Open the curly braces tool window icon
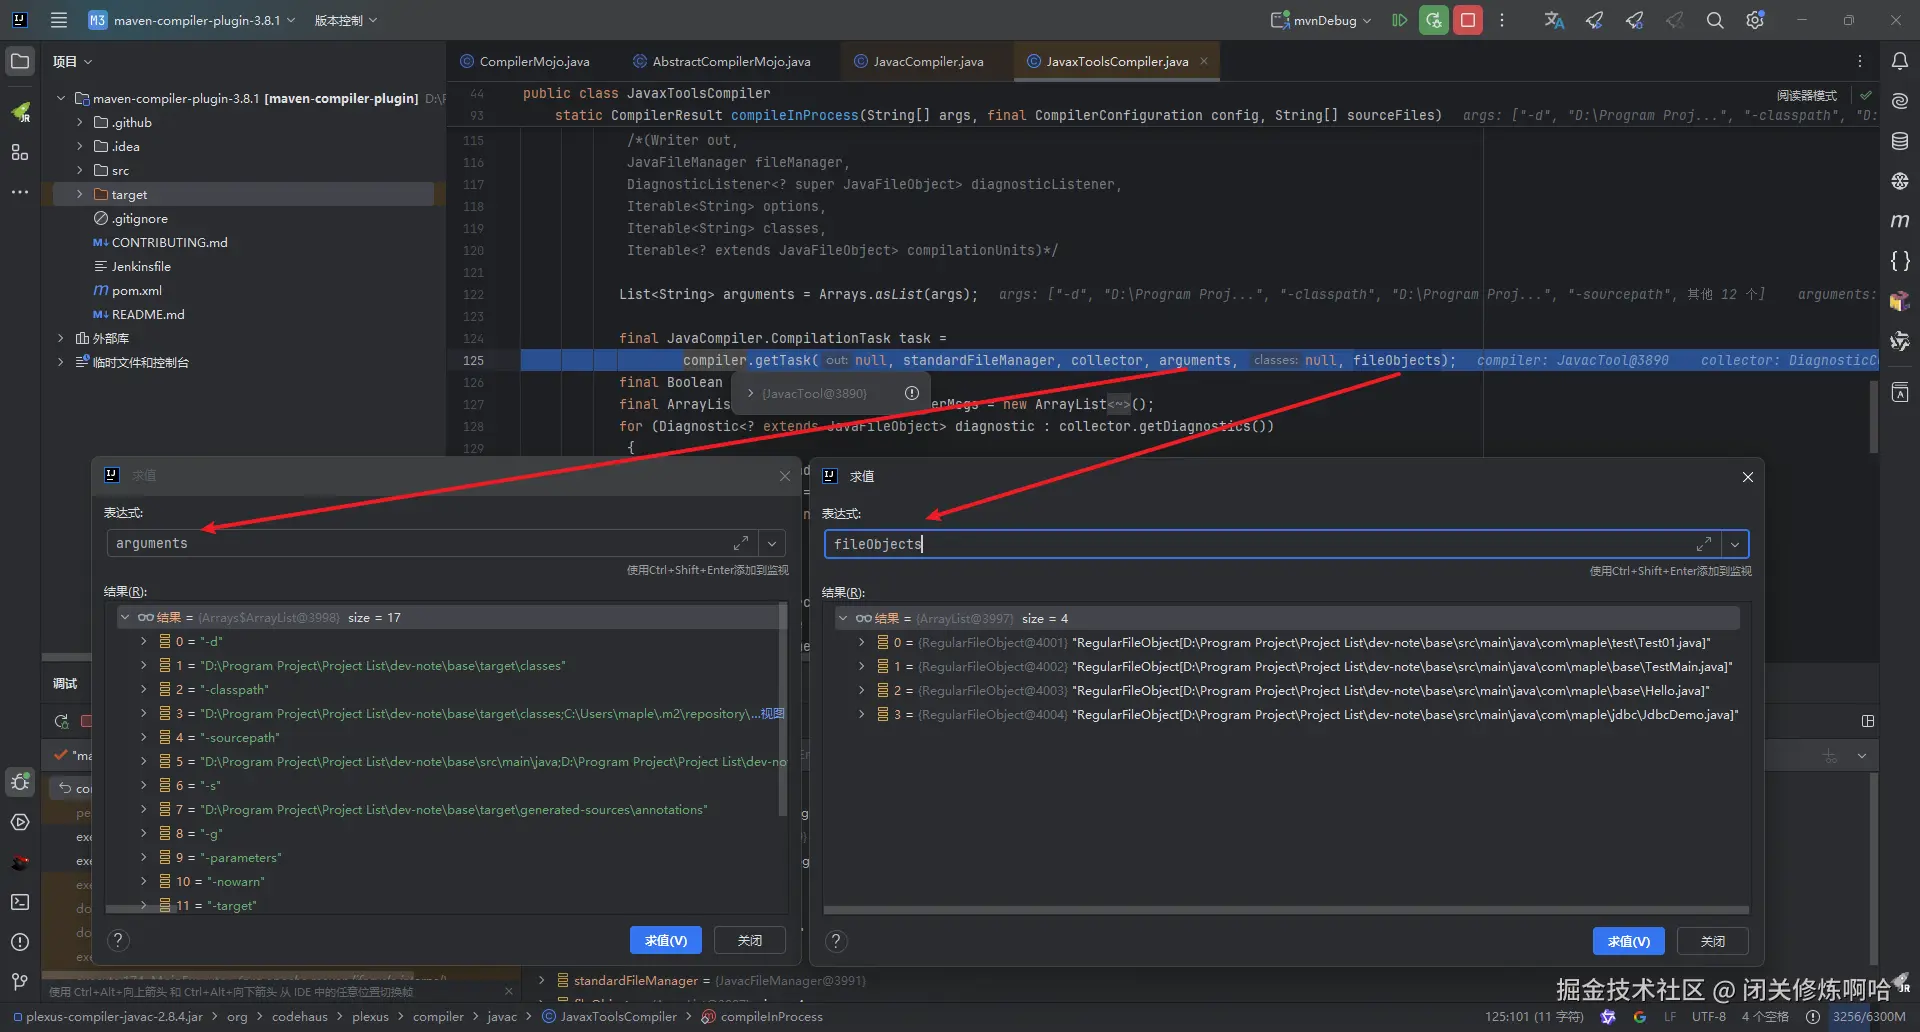1920x1032 pixels. click(1900, 261)
